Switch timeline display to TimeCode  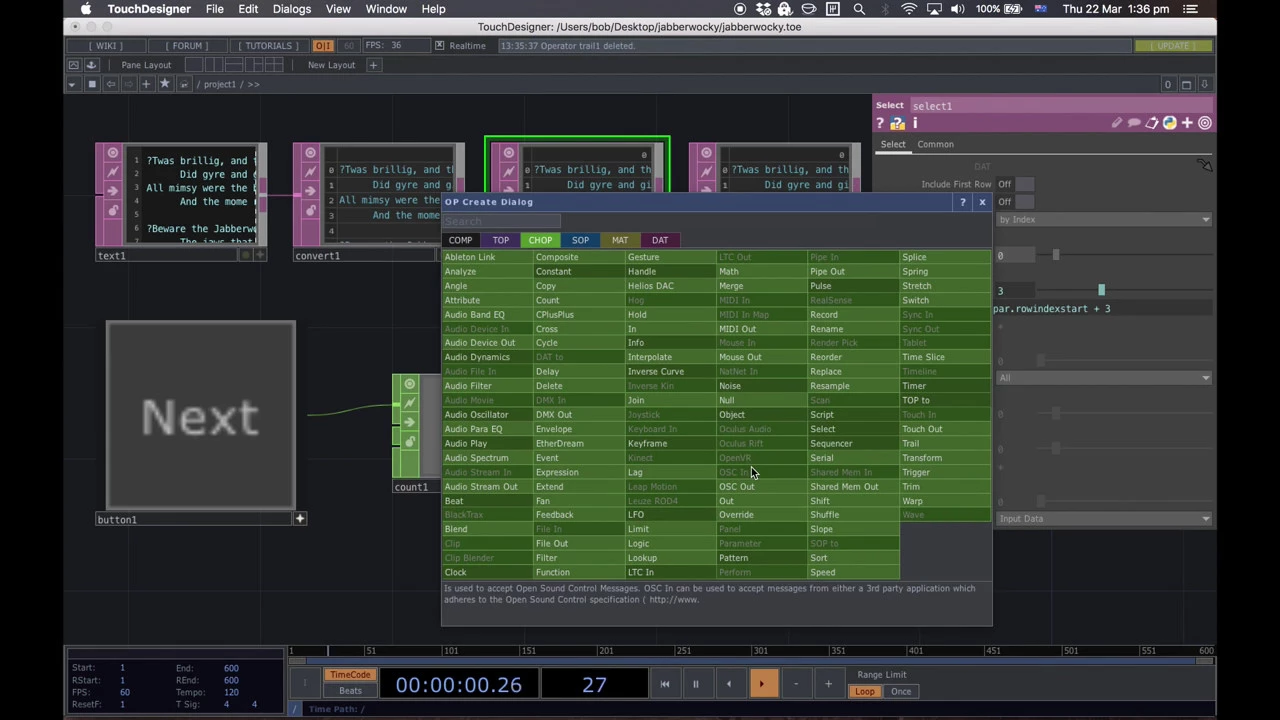[350, 675]
